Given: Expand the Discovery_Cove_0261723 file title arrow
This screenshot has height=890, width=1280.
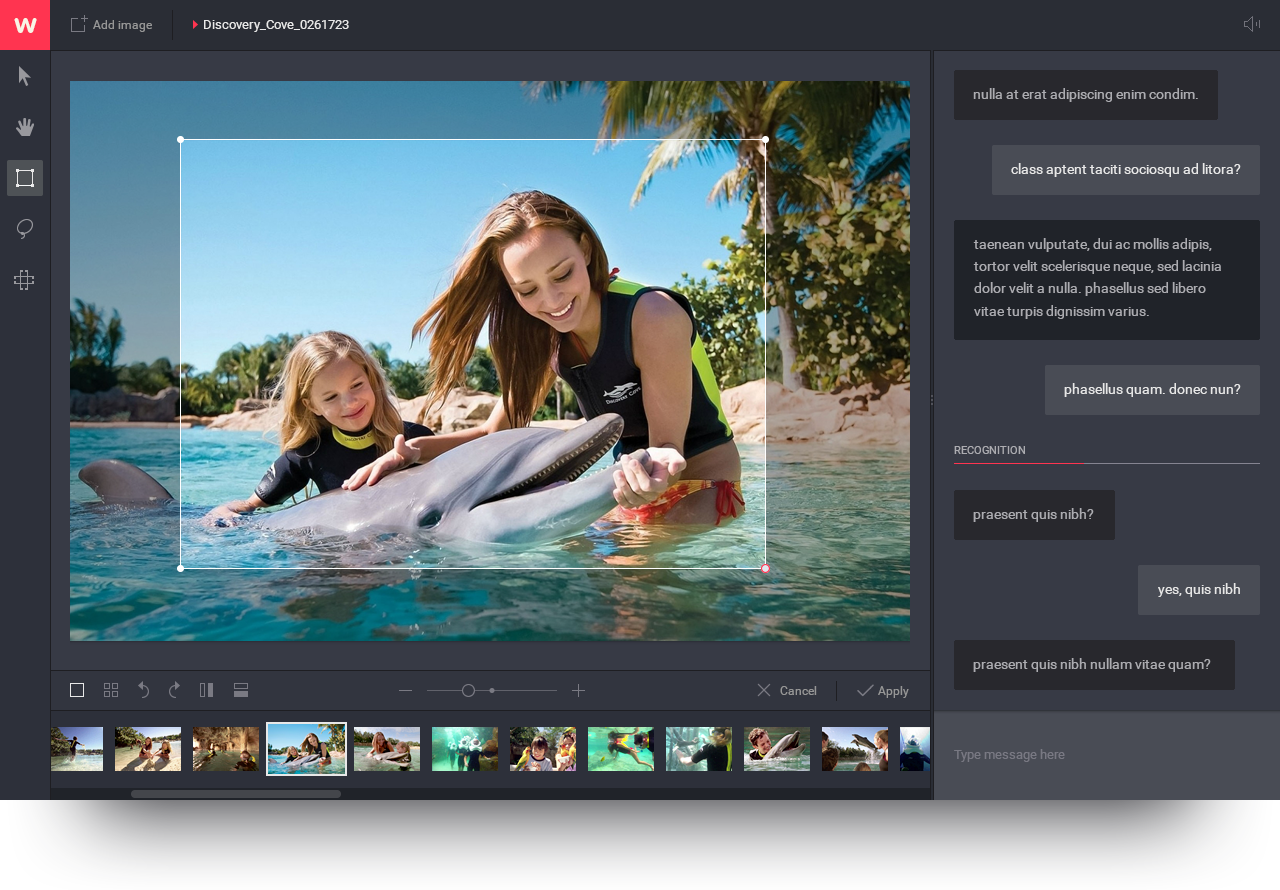Looking at the screenshot, I should (x=195, y=24).
